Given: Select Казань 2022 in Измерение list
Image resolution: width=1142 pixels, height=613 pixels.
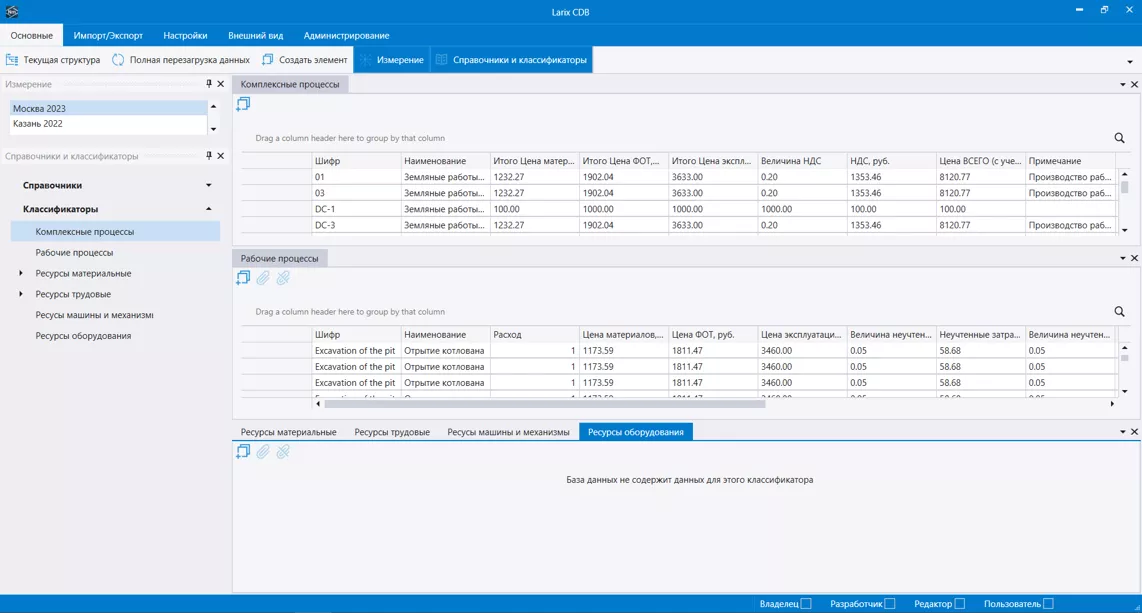Looking at the screenshot, I should point(38,124).
